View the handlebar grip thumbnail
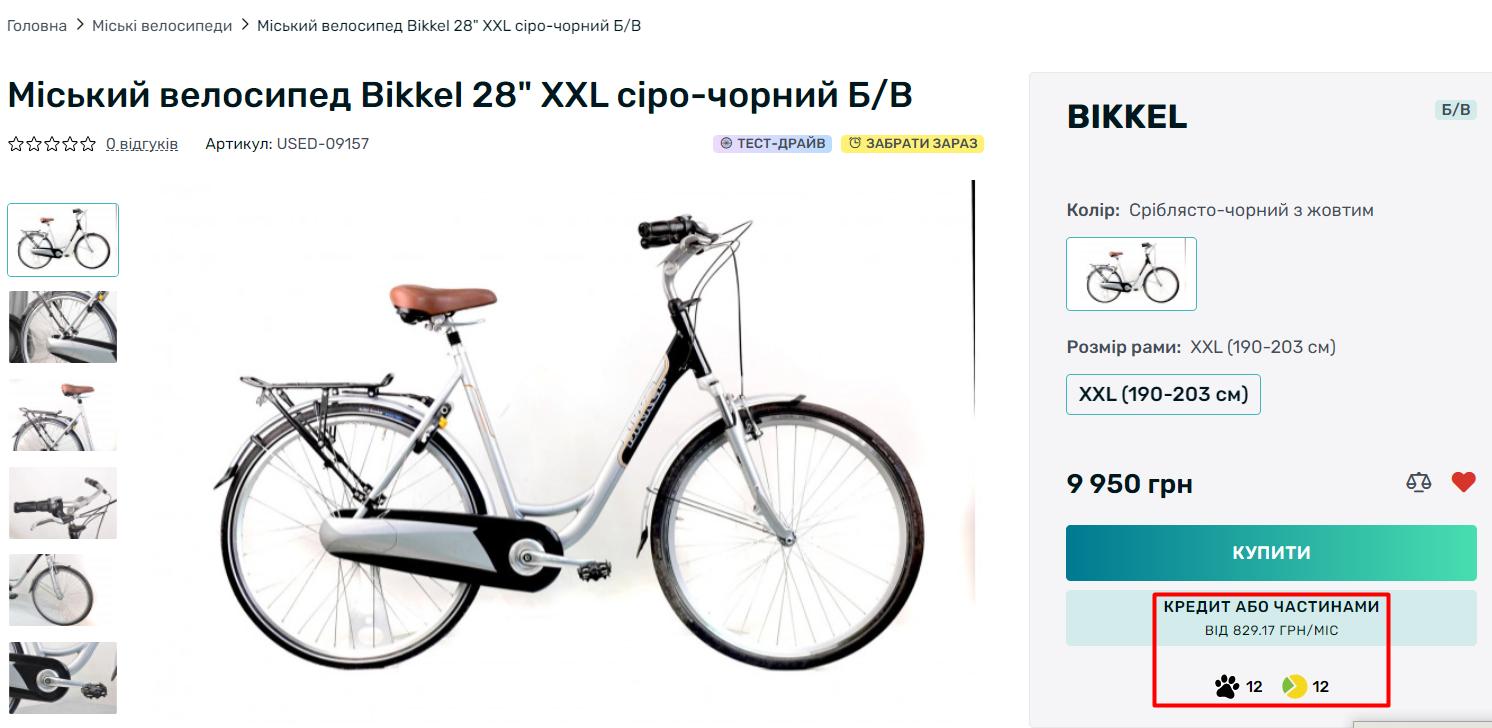 click(63, 503)
